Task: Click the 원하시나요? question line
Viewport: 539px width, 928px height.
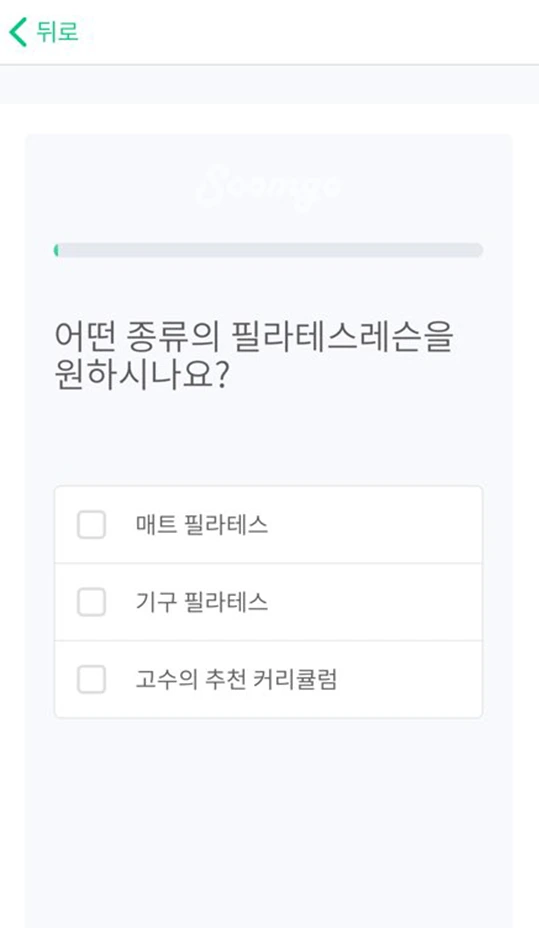Action: [x=141, y=375]
